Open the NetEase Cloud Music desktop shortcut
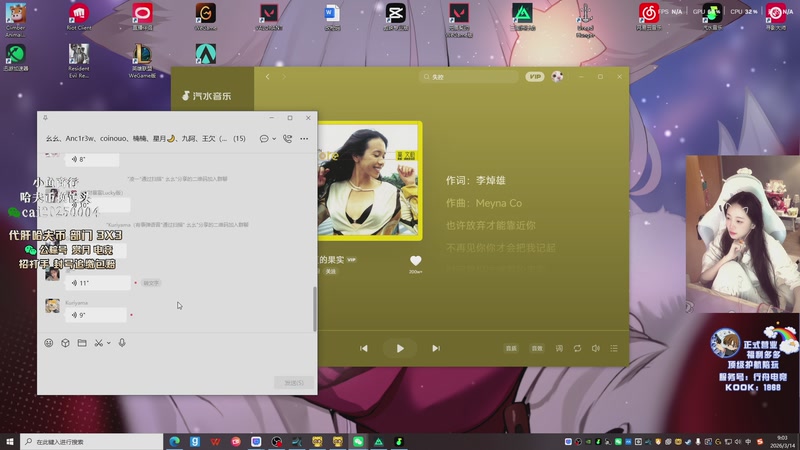Screen dimensions: 800x450 pyautogui.click(x=649, y=17)
